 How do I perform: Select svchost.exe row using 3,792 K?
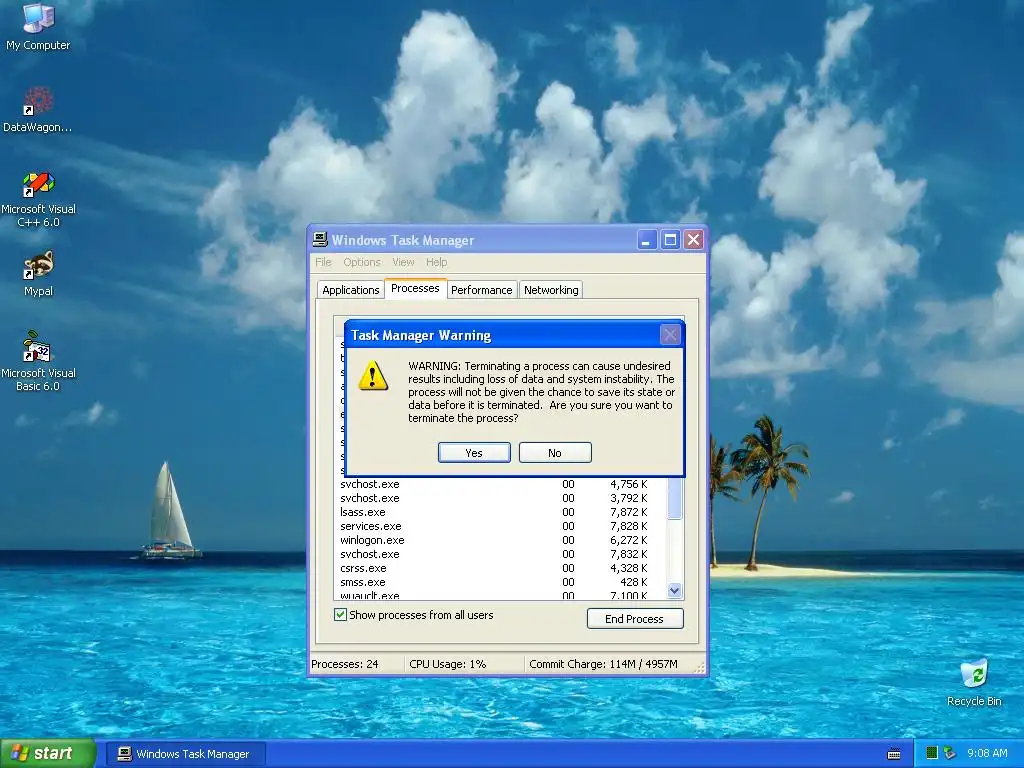tap(502, 498)
